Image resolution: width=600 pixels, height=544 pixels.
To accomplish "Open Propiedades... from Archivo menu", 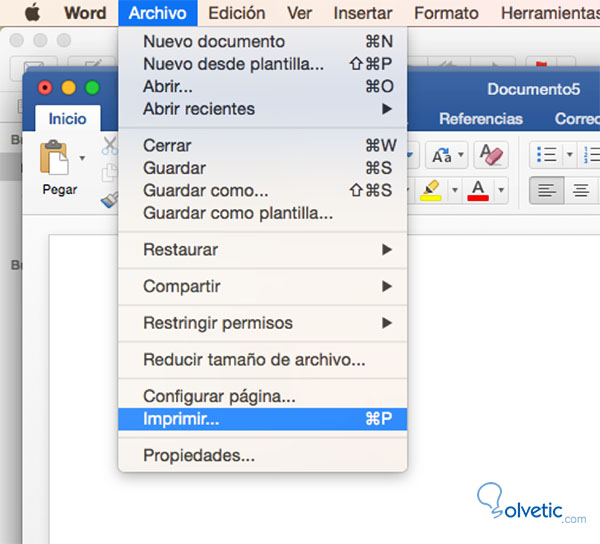I will tap(262, 455).
